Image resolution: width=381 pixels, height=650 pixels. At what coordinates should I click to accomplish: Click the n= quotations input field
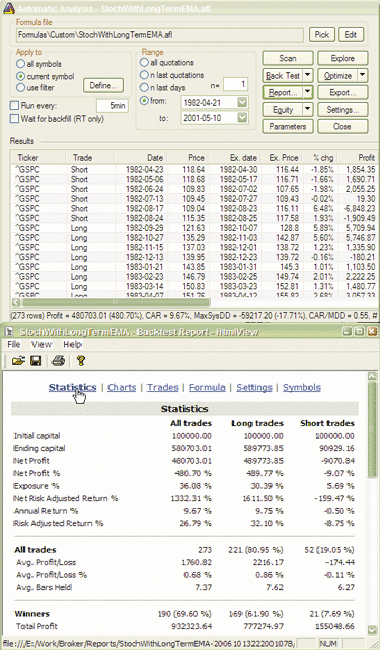coord(235,85)
